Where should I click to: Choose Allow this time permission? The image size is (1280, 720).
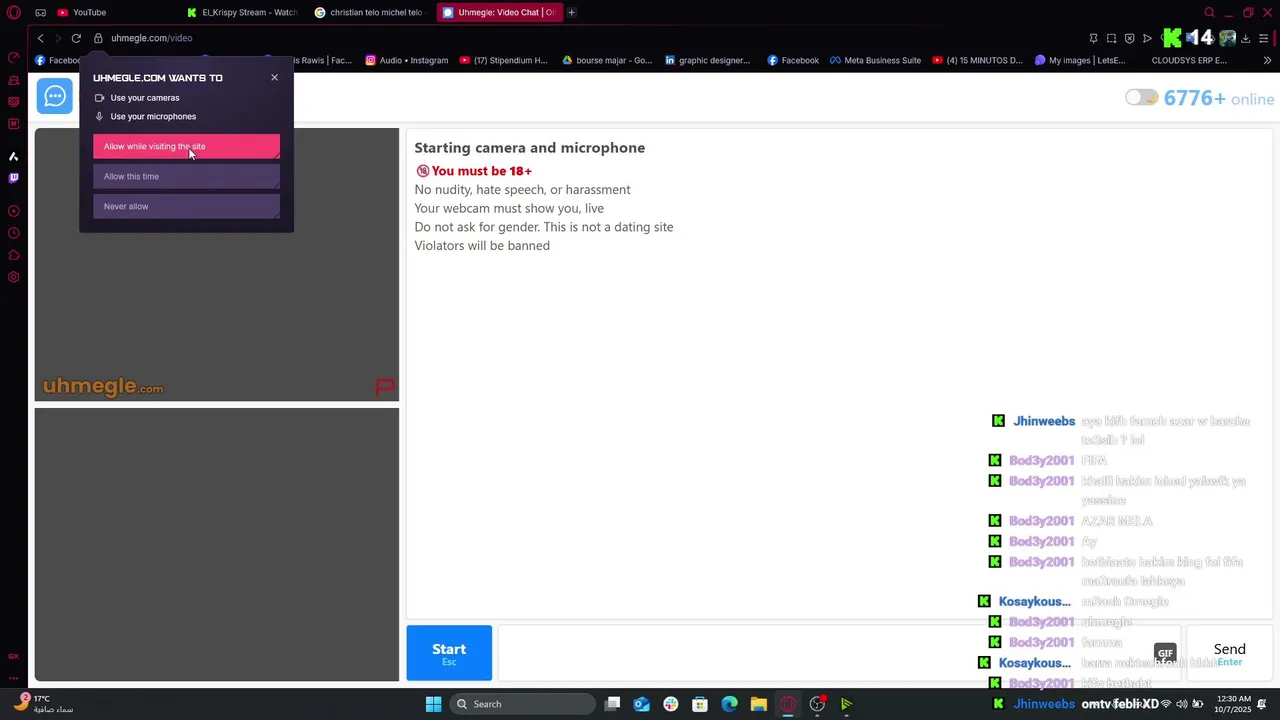pos(186,176)
